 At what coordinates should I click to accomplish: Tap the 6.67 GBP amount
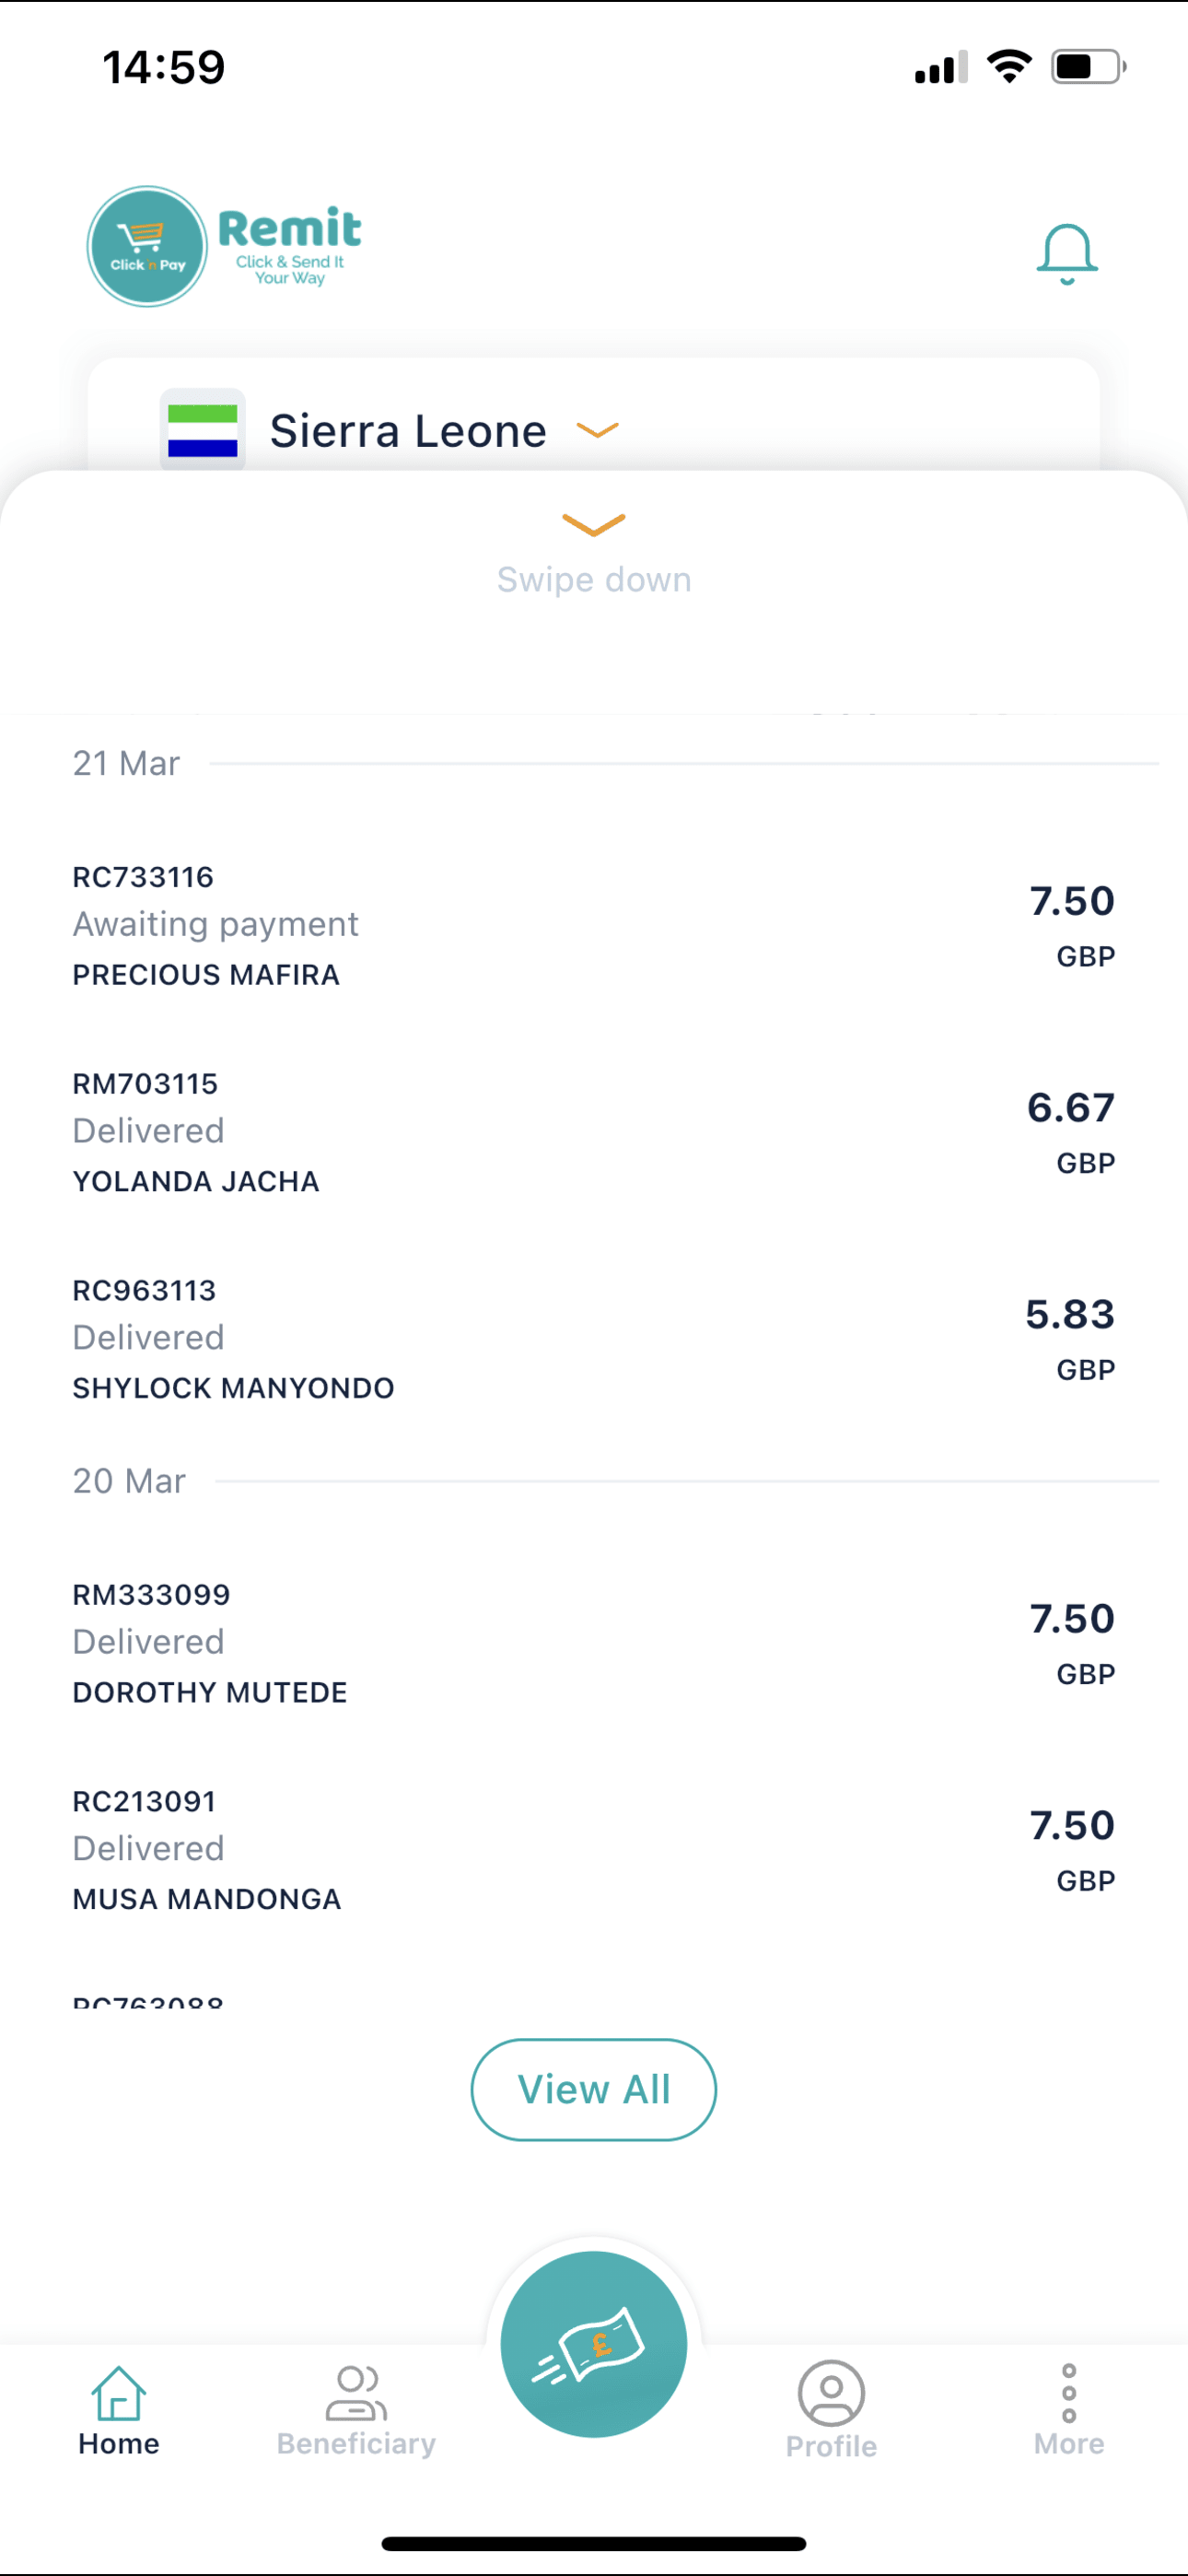click(1071, 1133)
